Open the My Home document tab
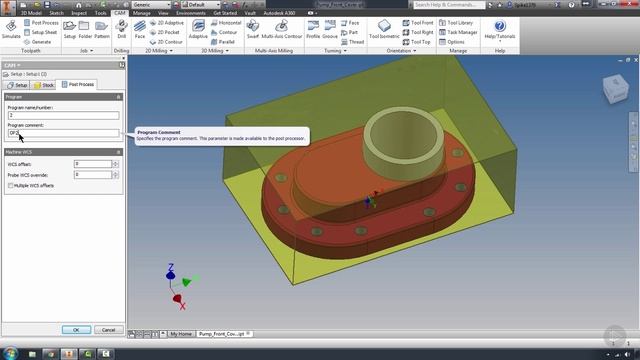Viewport: 640px width, 360px height. coord(181,334)
